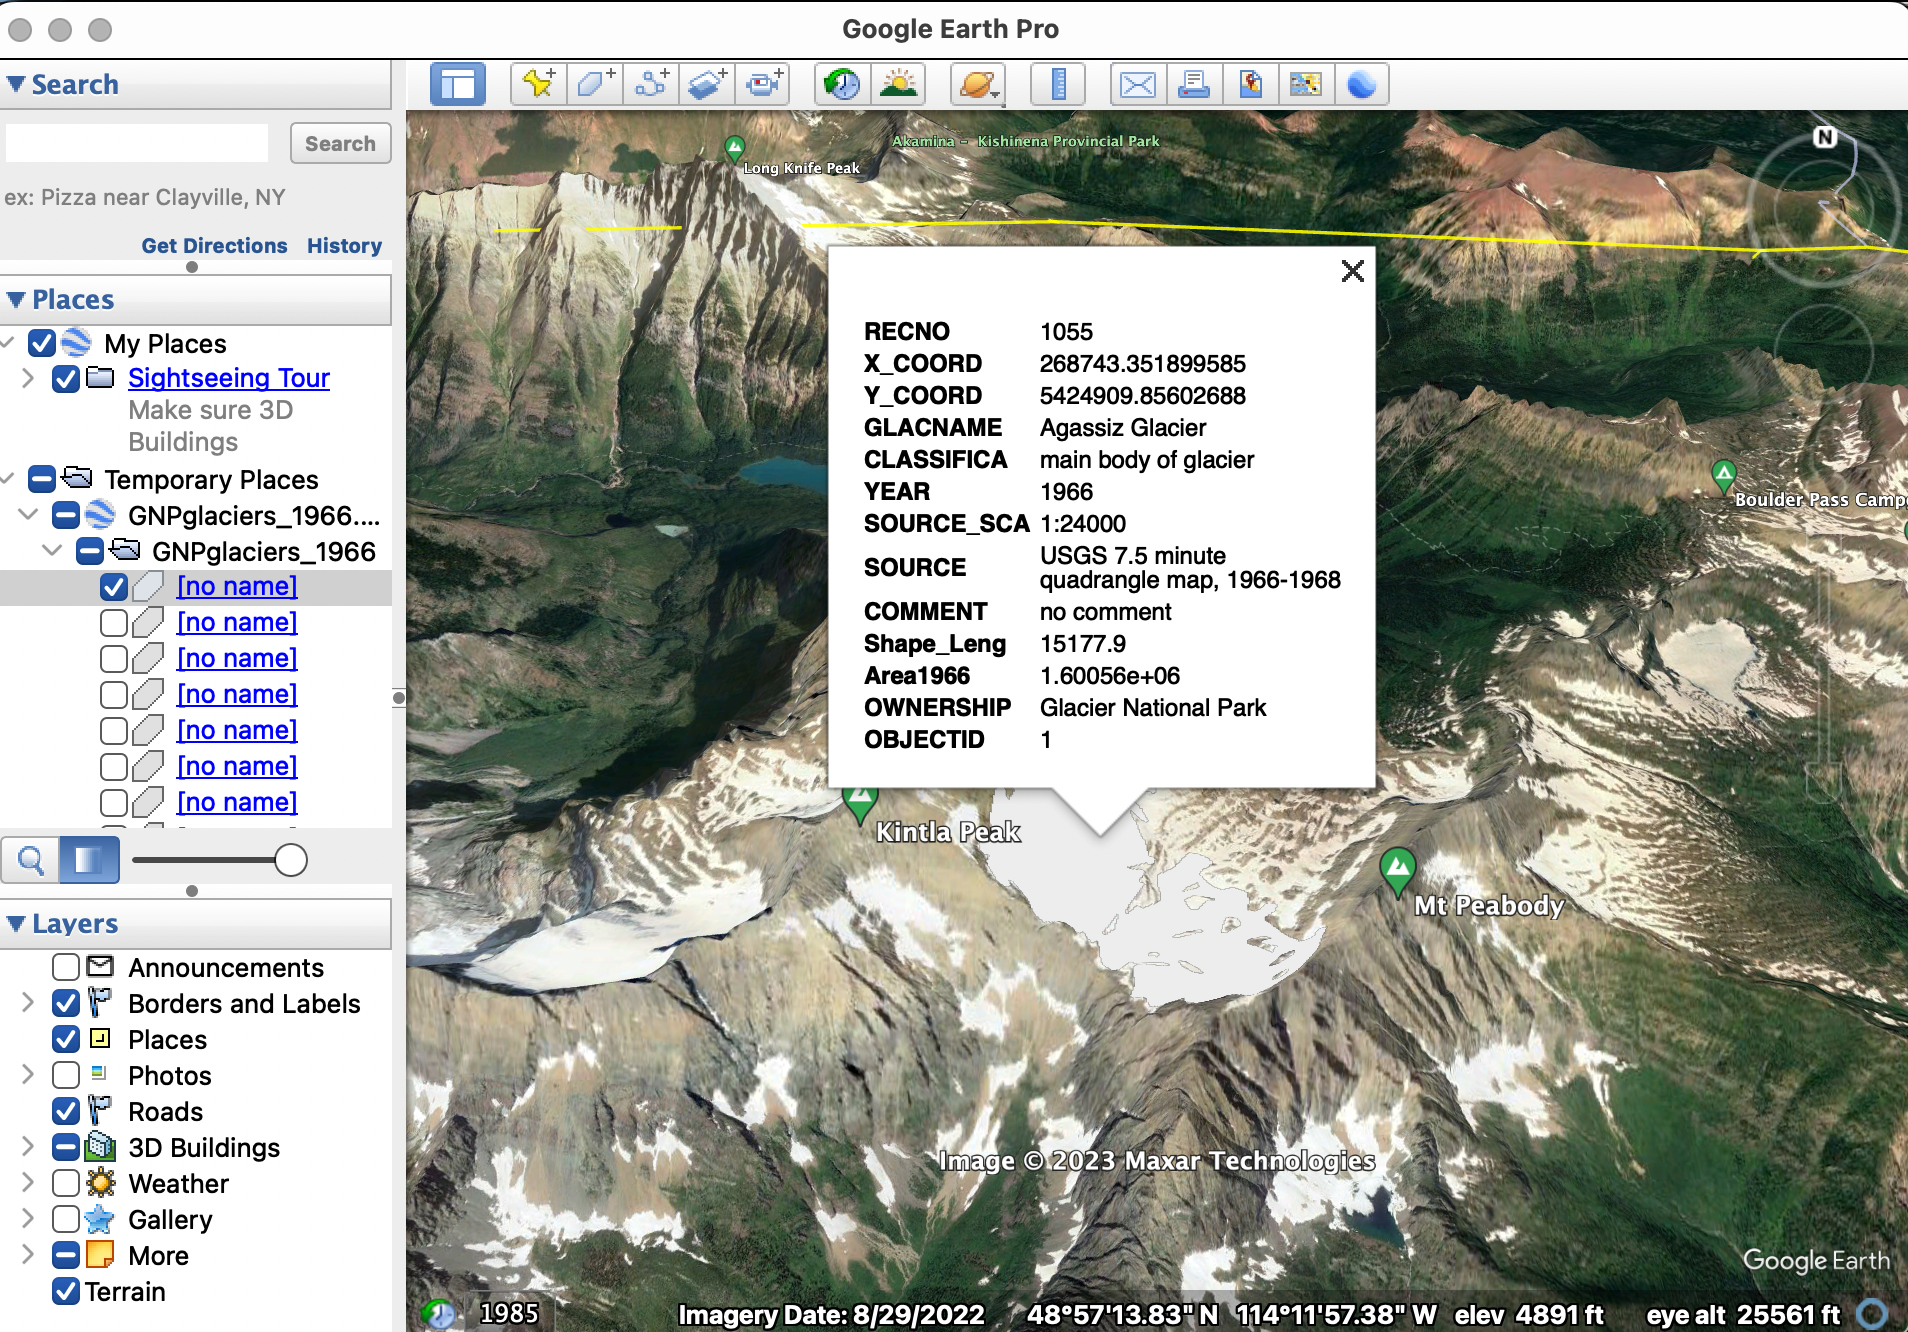This screenshot has width=1908, height=1332.
Task: Toggle the GNPglaciers_1966 folder checkbox
Action: pyautogui.click(x=90, y=551)
